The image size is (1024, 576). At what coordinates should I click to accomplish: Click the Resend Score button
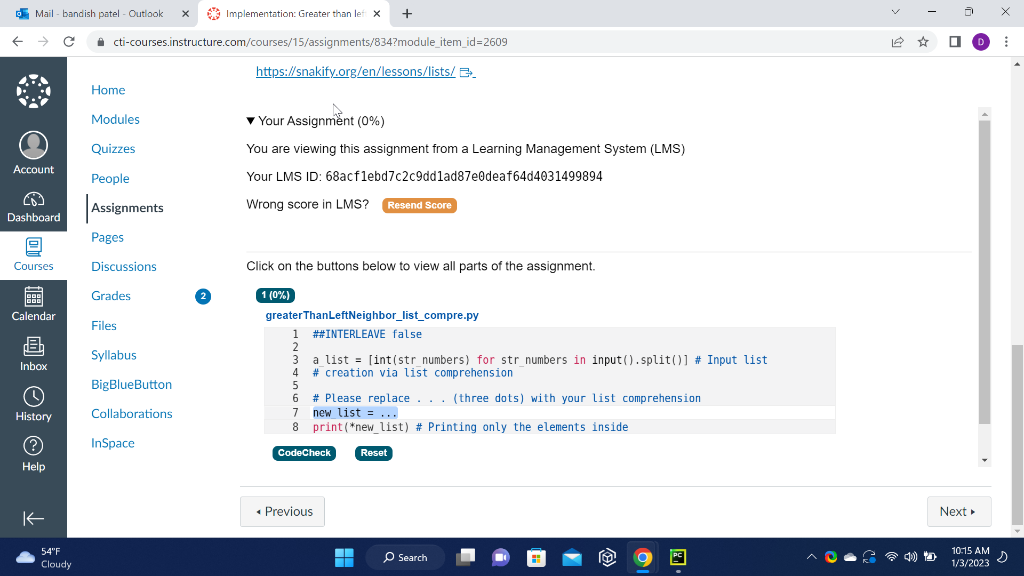(x=419, y=205)
